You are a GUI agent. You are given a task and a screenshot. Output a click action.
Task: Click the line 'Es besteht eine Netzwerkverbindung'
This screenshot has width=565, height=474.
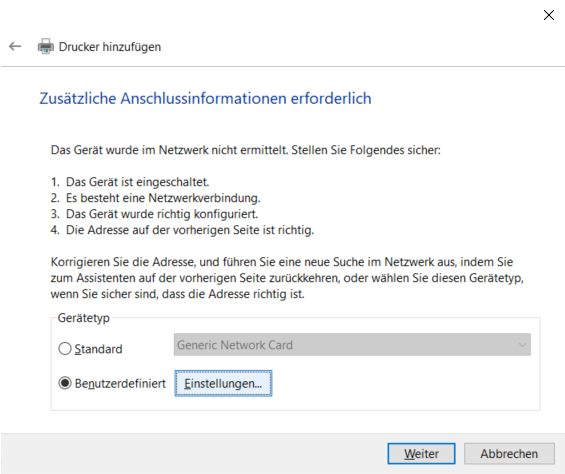[x=155, y=198]
